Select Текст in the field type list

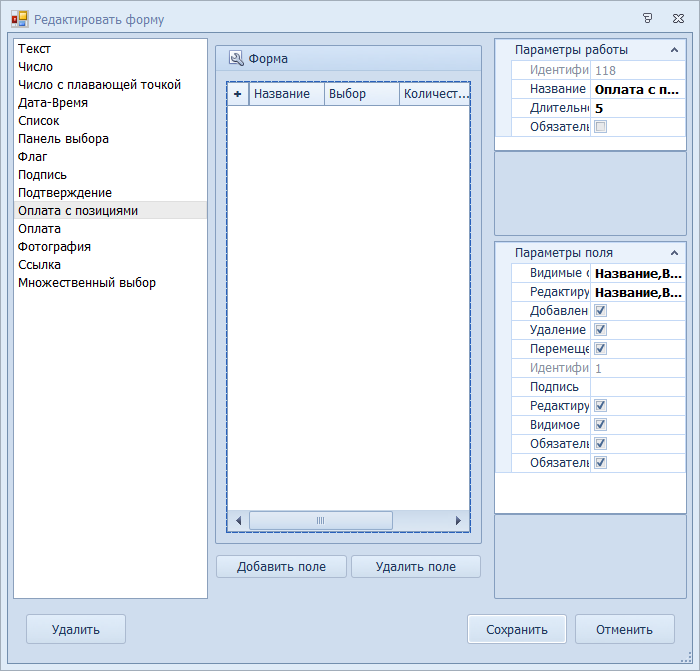[x=110, y=49]
